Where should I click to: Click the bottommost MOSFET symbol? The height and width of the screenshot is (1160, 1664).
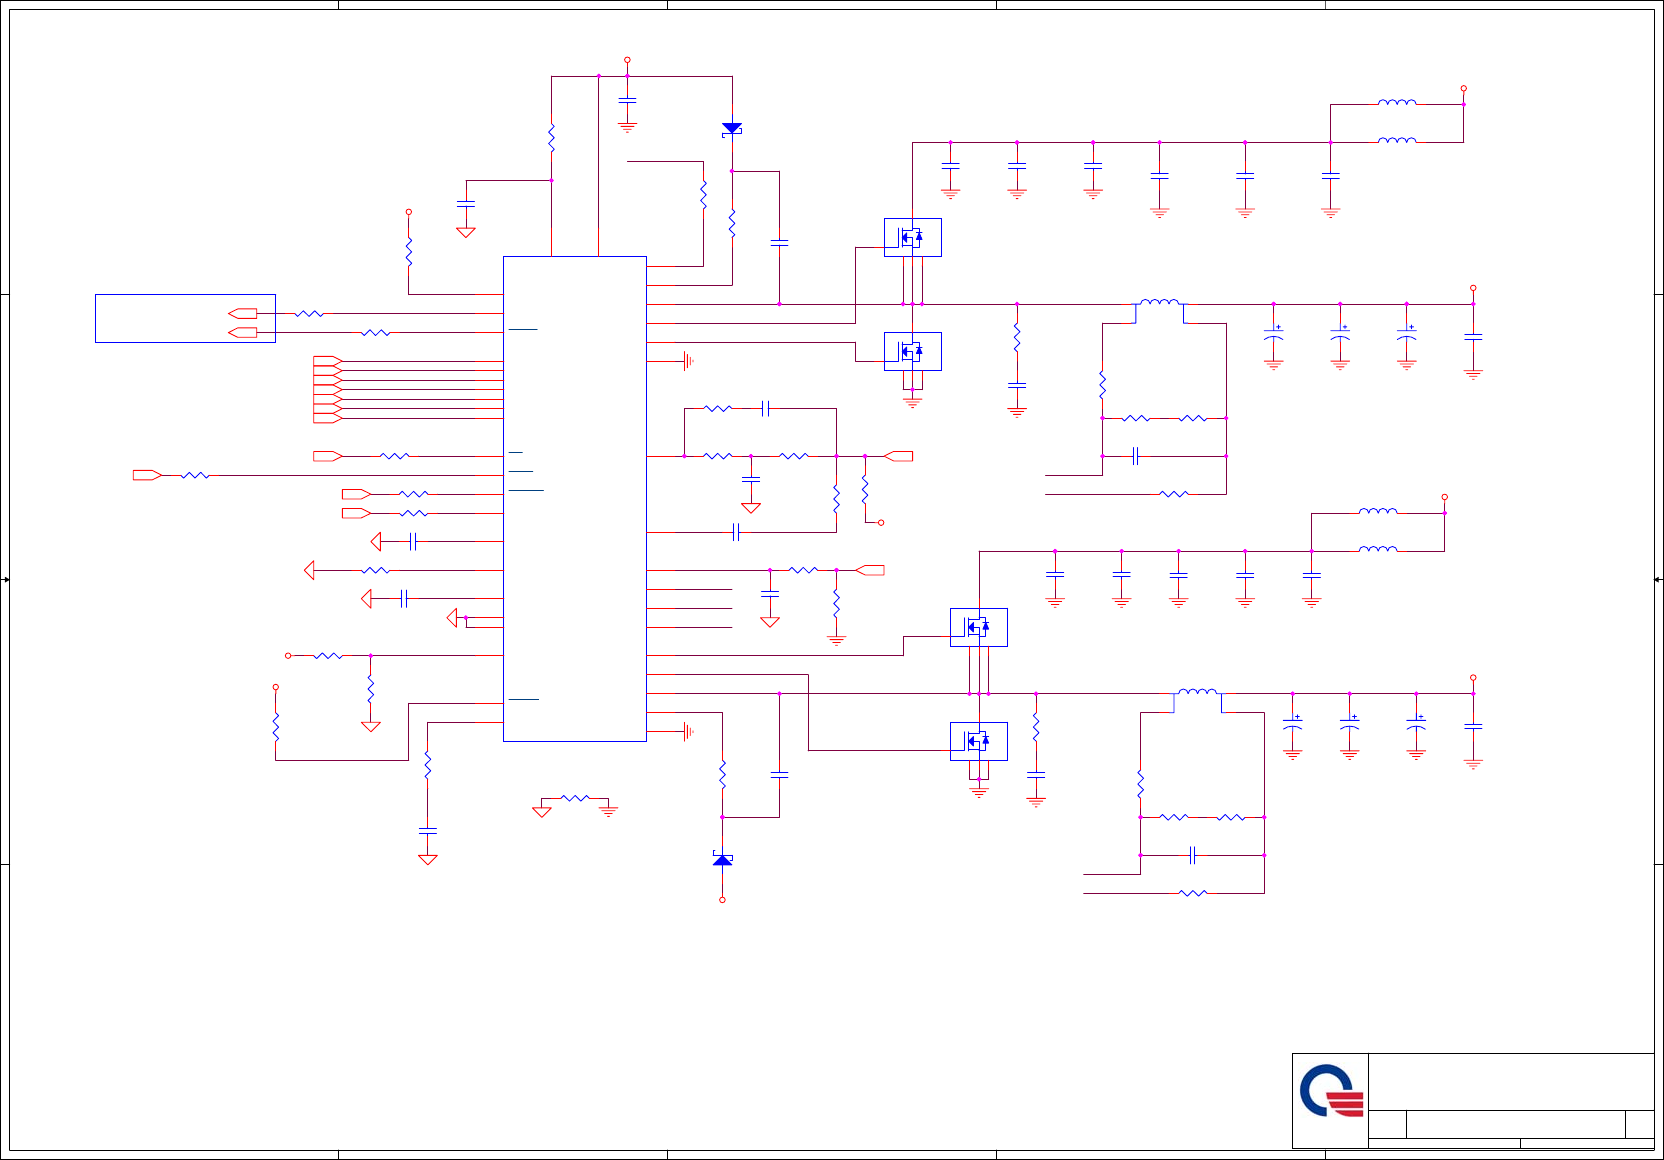pyautogui.click(x=978, y=741)
